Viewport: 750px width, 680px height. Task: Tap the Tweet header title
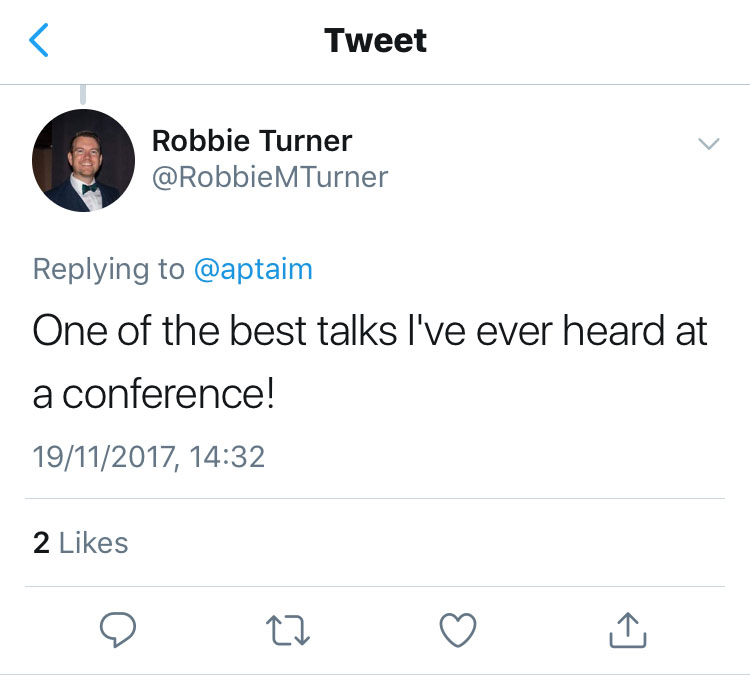pos(375,40)
